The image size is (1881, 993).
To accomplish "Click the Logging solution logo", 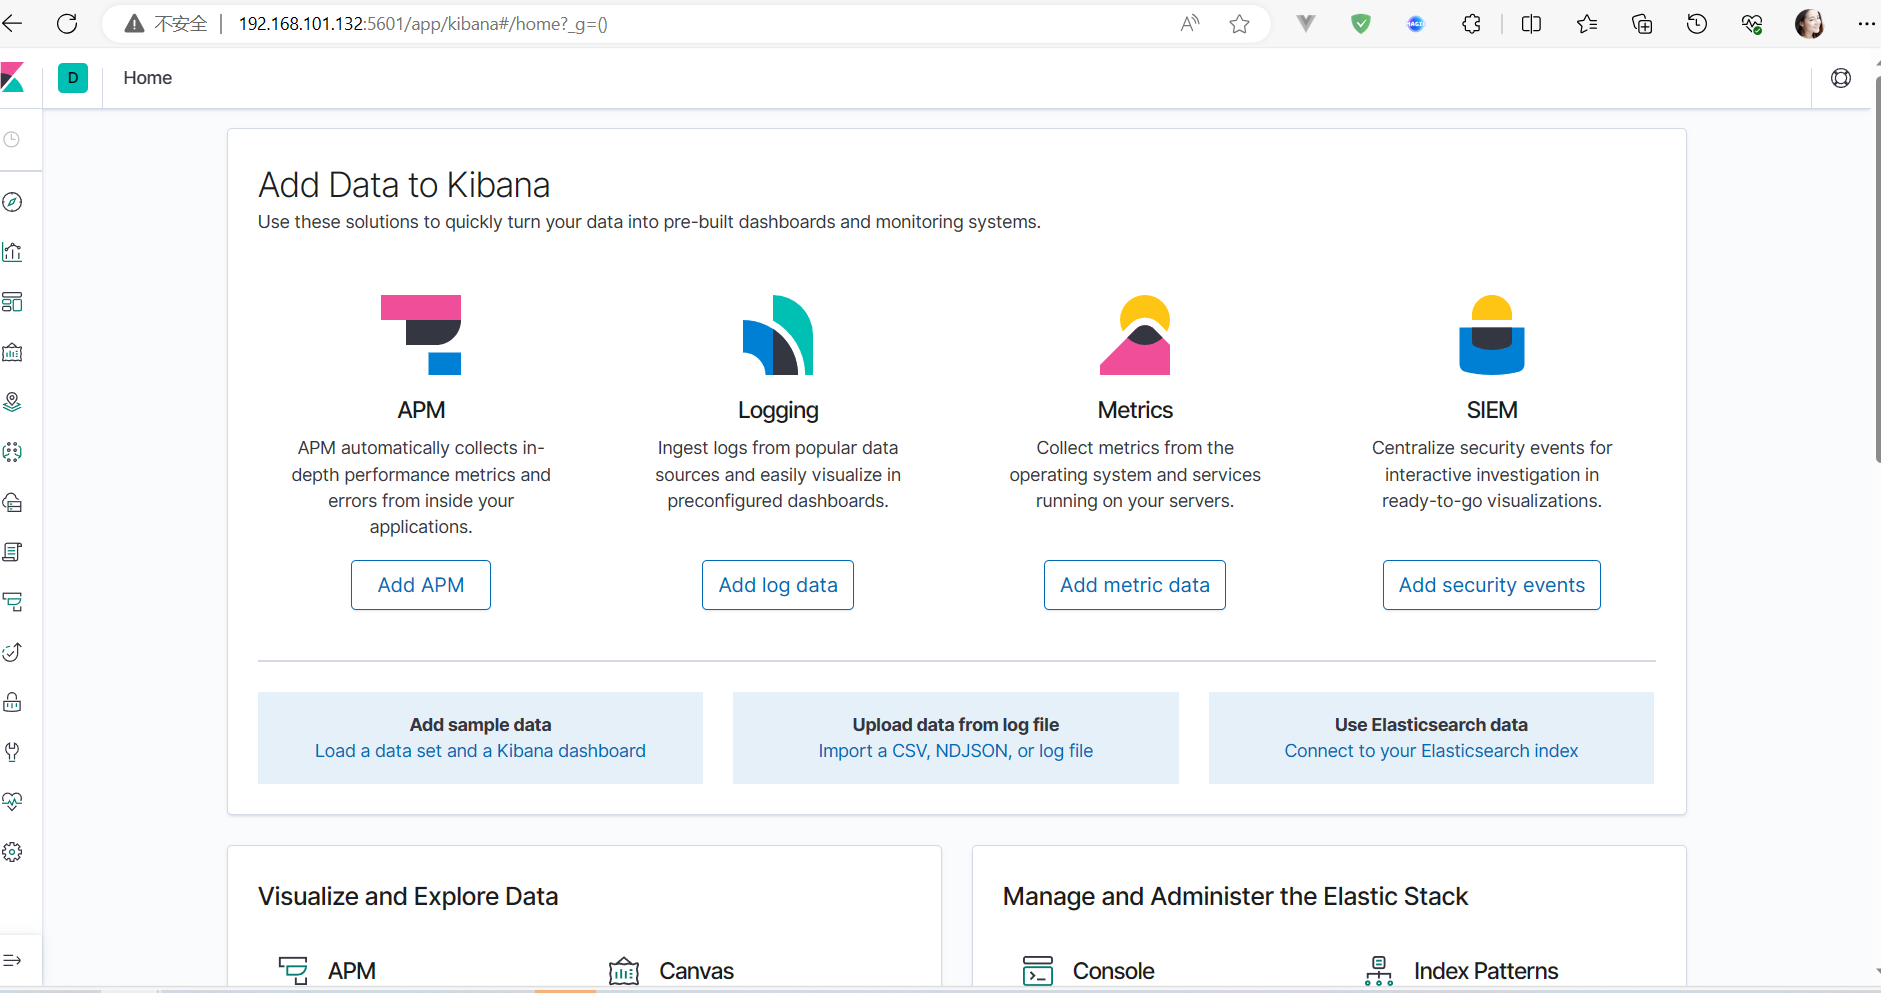I will (778, 335).
